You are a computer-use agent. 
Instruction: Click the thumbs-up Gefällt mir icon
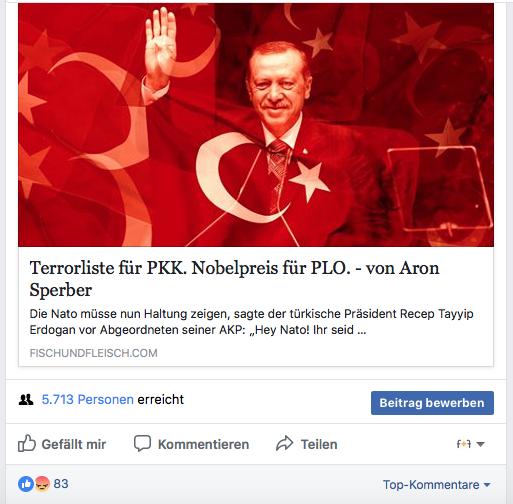point(27,443)
